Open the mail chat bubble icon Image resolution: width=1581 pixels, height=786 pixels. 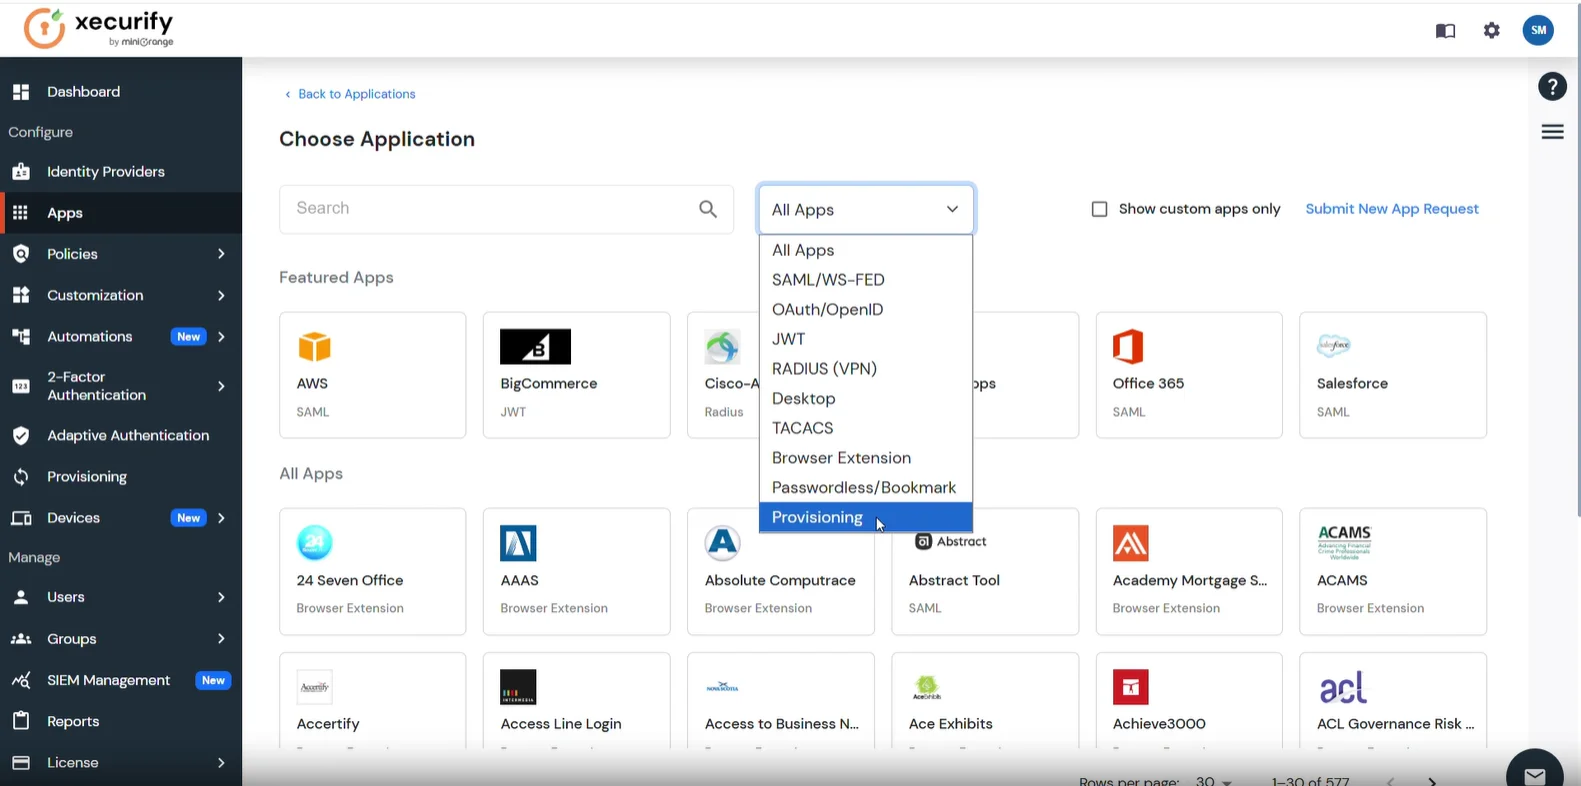pos(1535,776)
